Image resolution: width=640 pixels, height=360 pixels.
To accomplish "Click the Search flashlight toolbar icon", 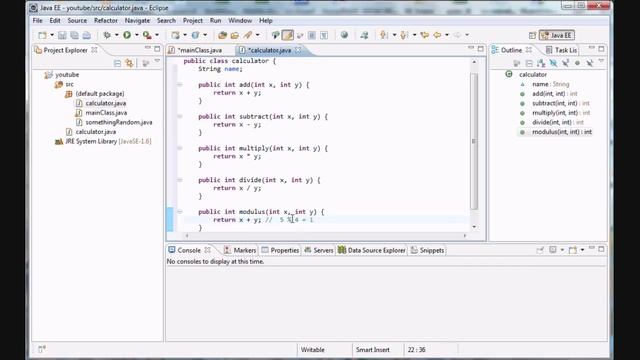I will pos(248,35).
